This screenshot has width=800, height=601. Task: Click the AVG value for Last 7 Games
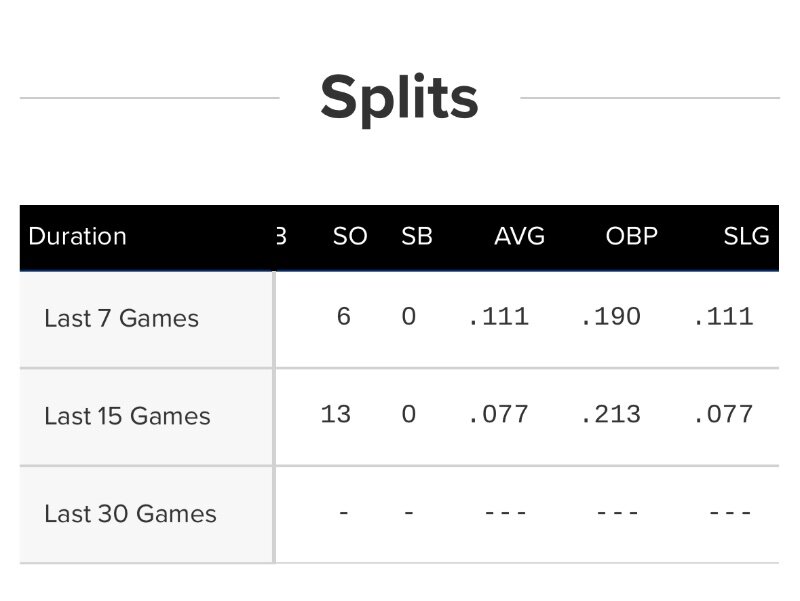coord(498,318)
